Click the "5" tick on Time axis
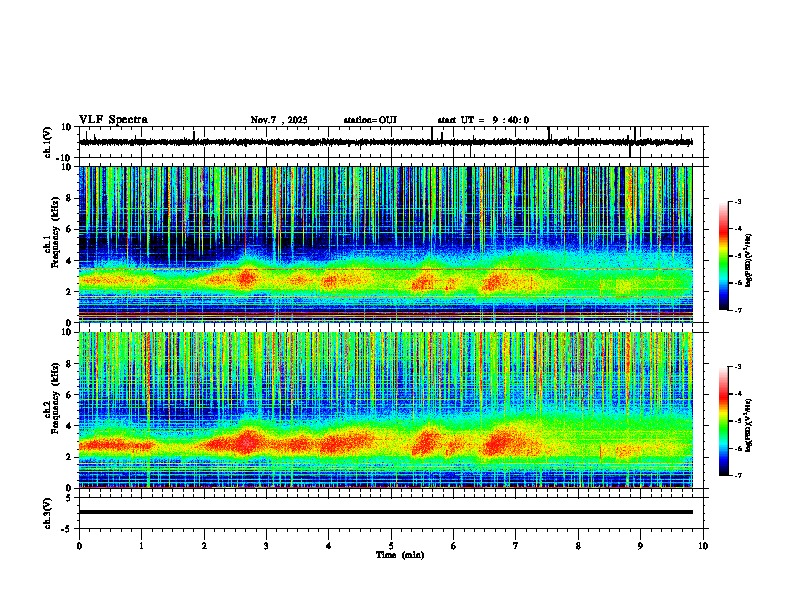The width and height of the screenshot is (792, 612). point(391,546)
